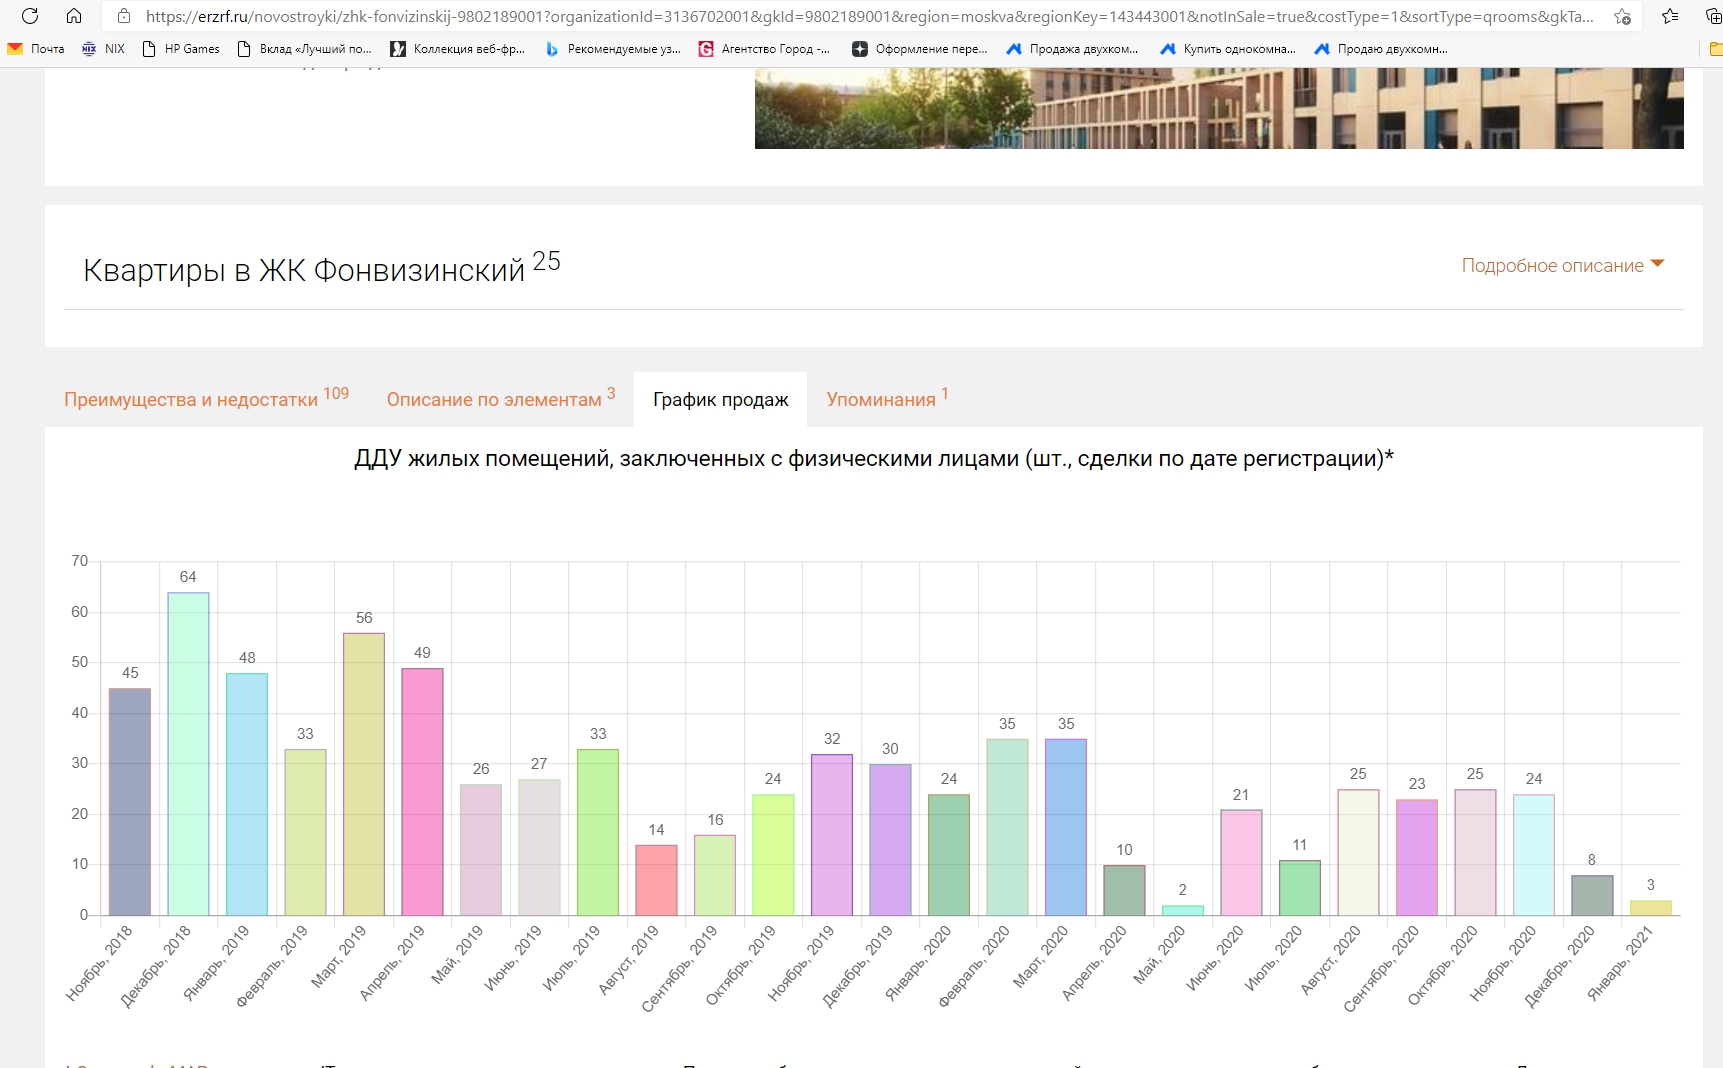Open the NIX bookmark
This screenshot has height=1068, width=1723.
[104, 49]
